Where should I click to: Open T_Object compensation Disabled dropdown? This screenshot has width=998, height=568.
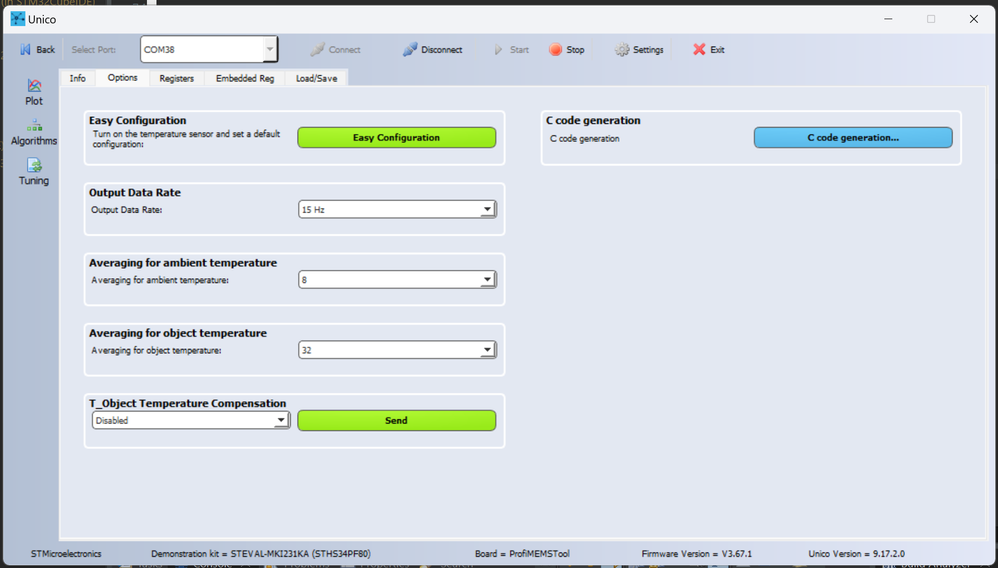click(191, 420)
